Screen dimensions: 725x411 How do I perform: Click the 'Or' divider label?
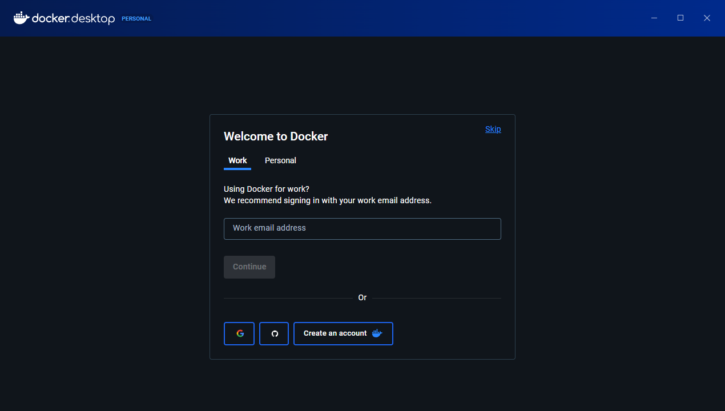(x=362, y=297)
